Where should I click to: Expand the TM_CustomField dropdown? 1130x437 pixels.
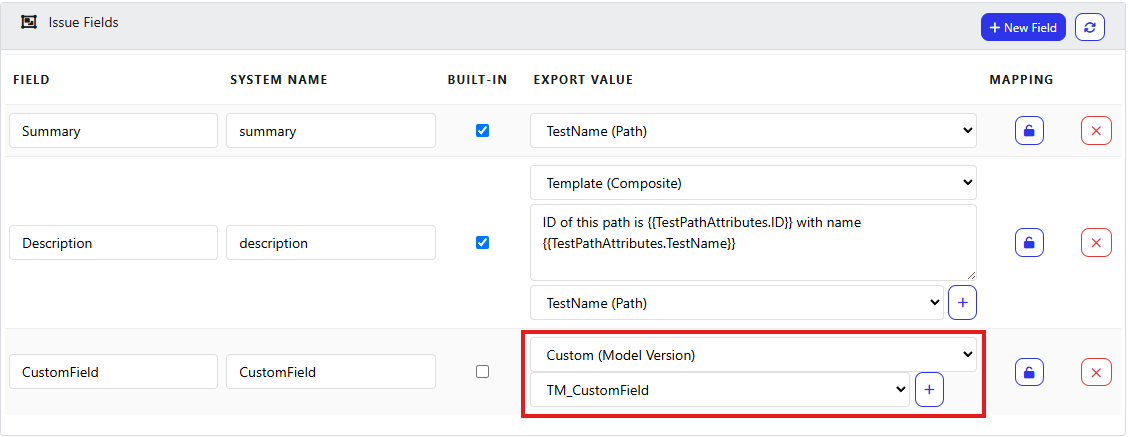click(719, 390)
